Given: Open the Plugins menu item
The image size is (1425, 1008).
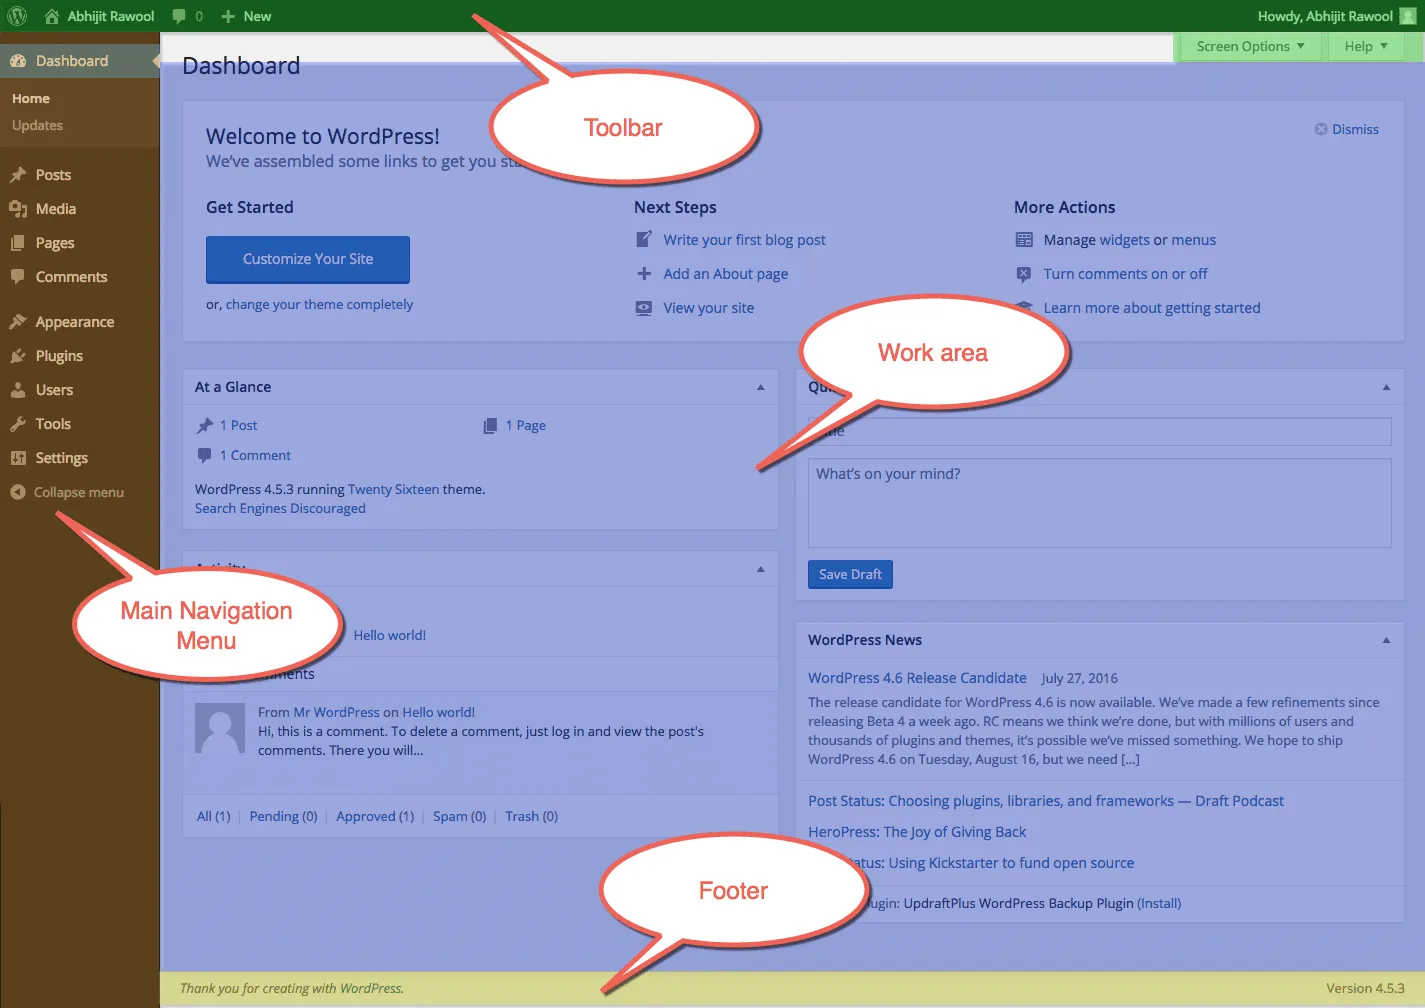Looking at the screenshot, I should point(80,356).
